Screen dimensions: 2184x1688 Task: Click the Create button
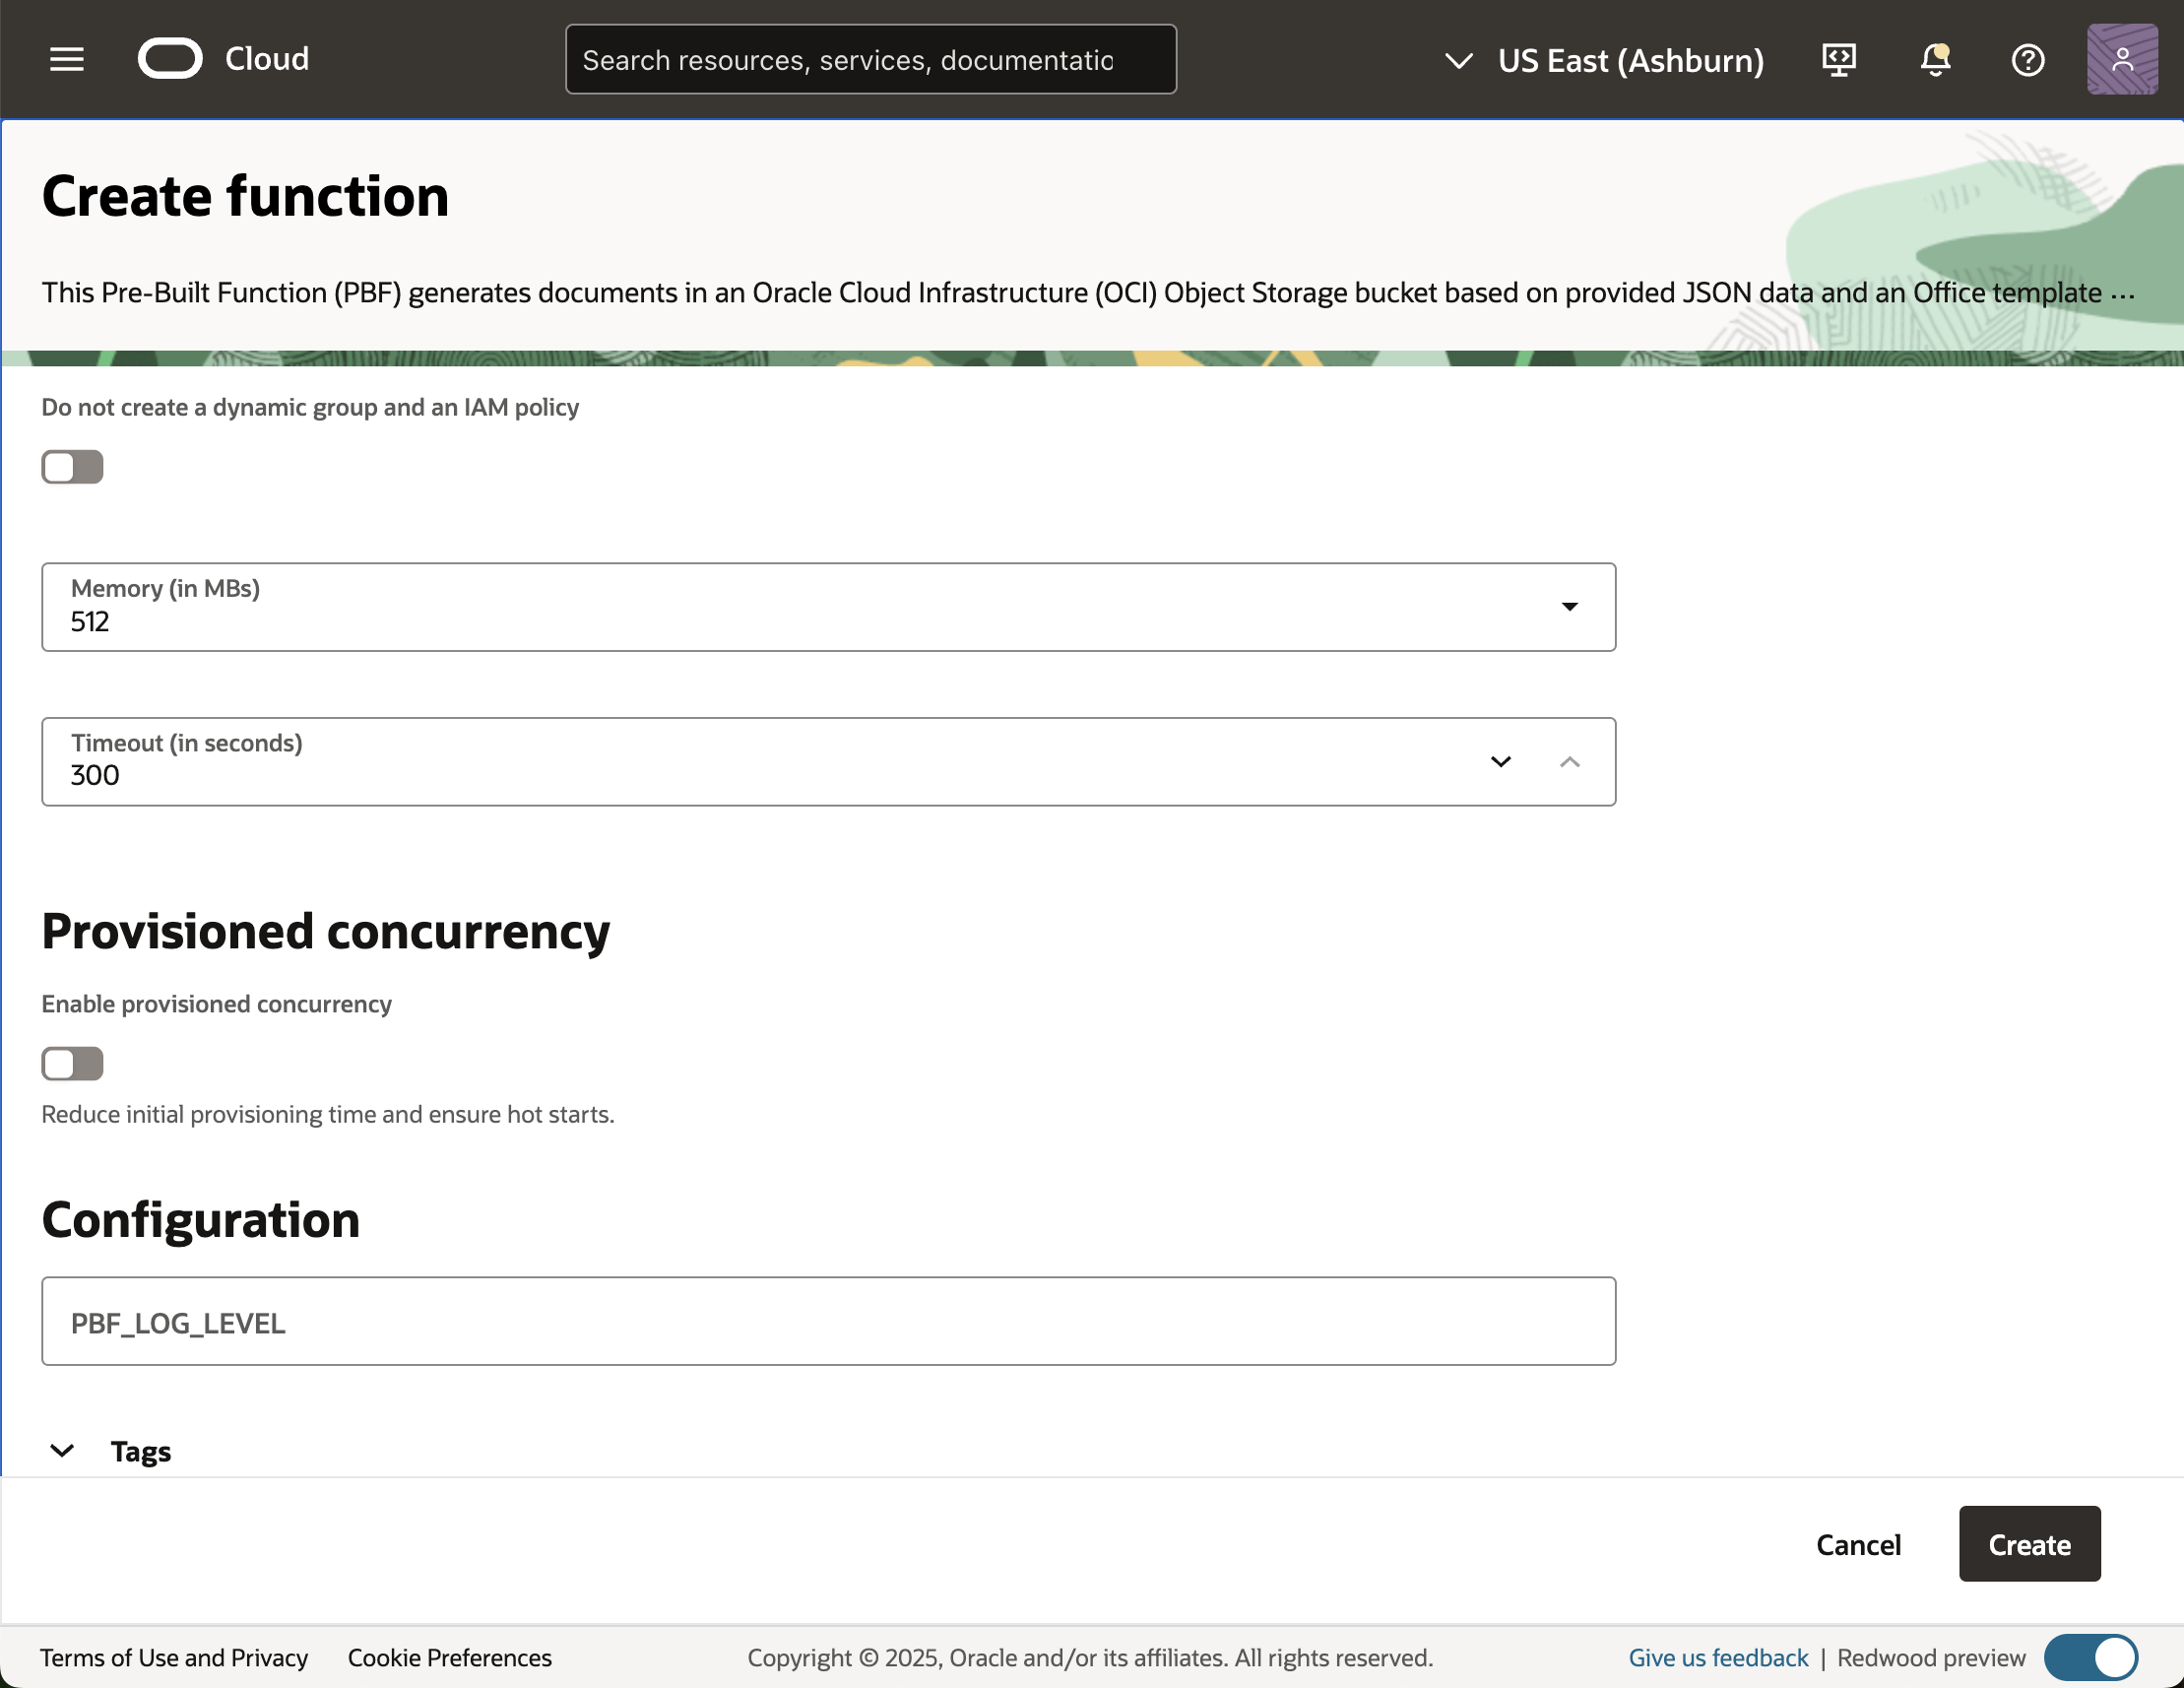click(x=2029, y=1544)
